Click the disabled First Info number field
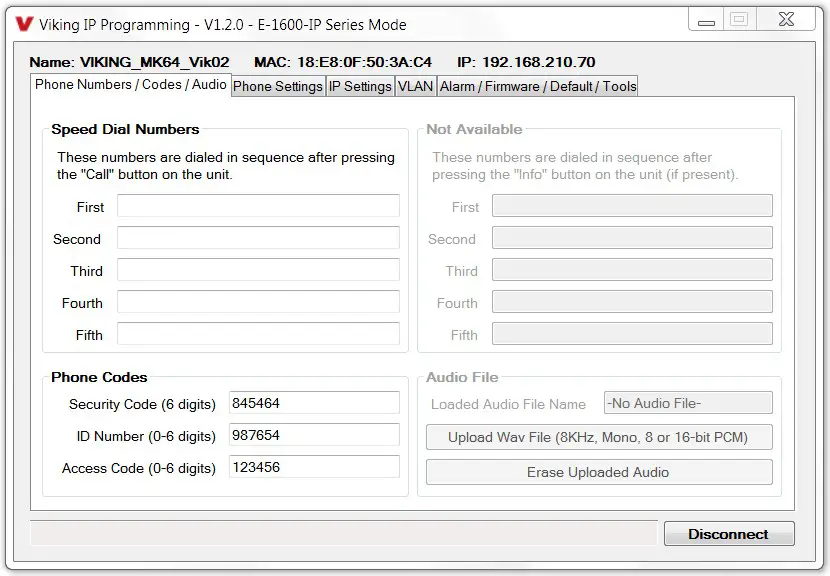 pyautogui.click(x=632, y=205)
